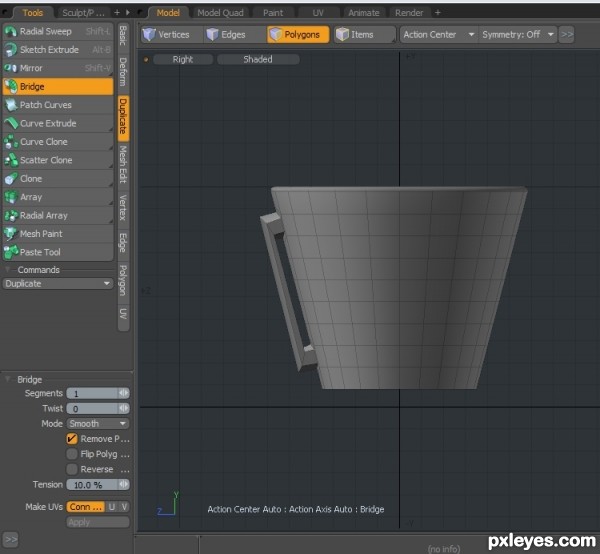Activate the Mesh Paint tool icon

pyautogui.click(x=11, y=233)
